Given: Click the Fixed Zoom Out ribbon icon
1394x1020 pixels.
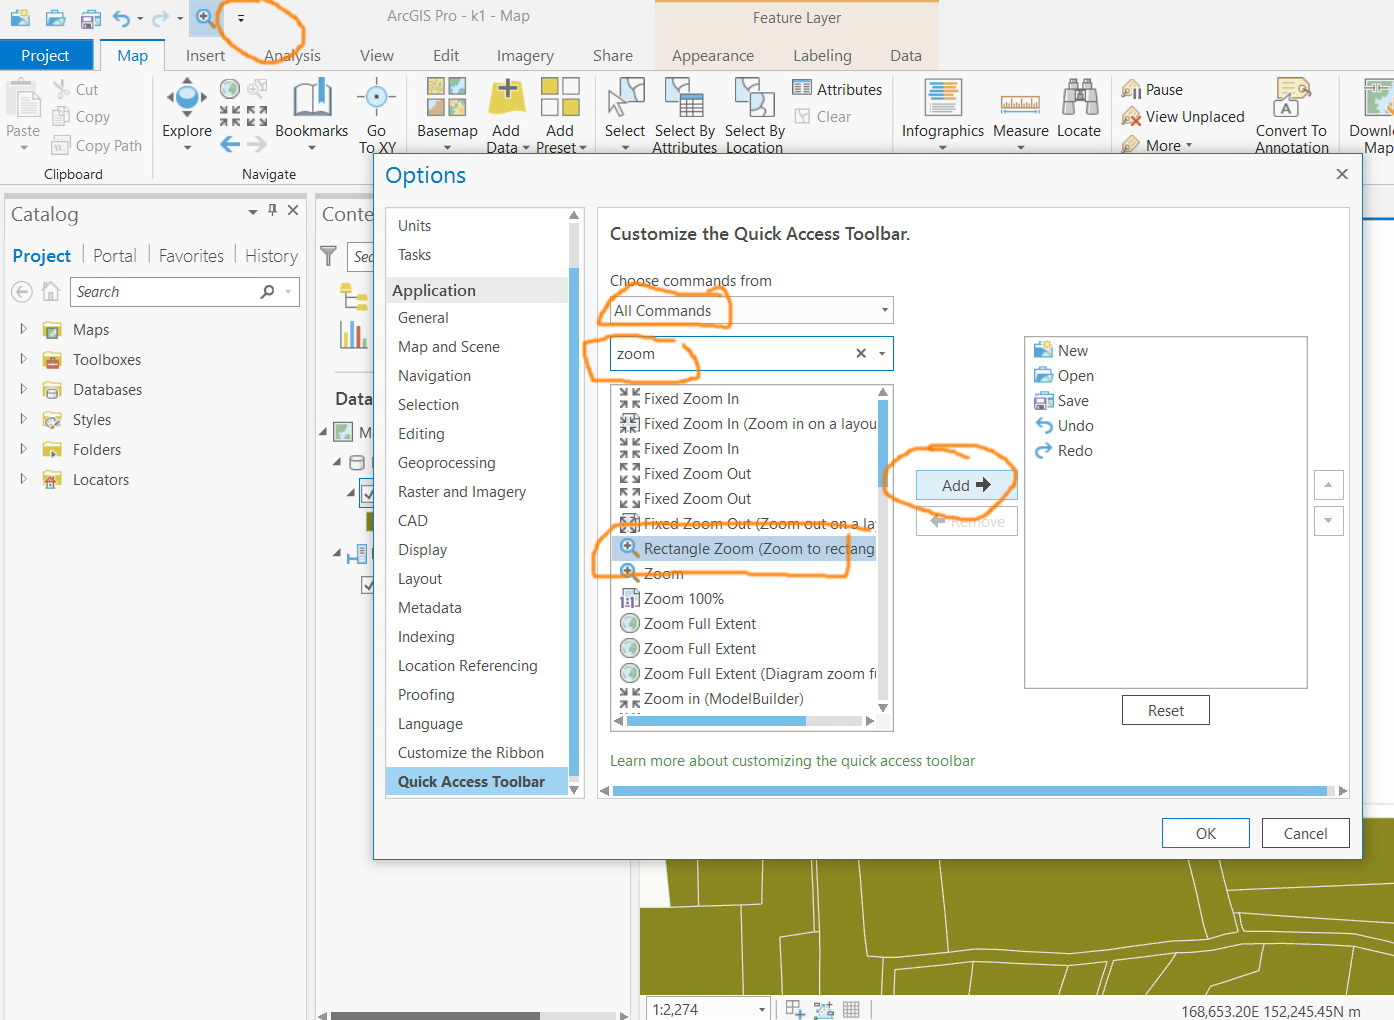Looking at the screenshot, I should pyautogui.click(x=257, y=116).
